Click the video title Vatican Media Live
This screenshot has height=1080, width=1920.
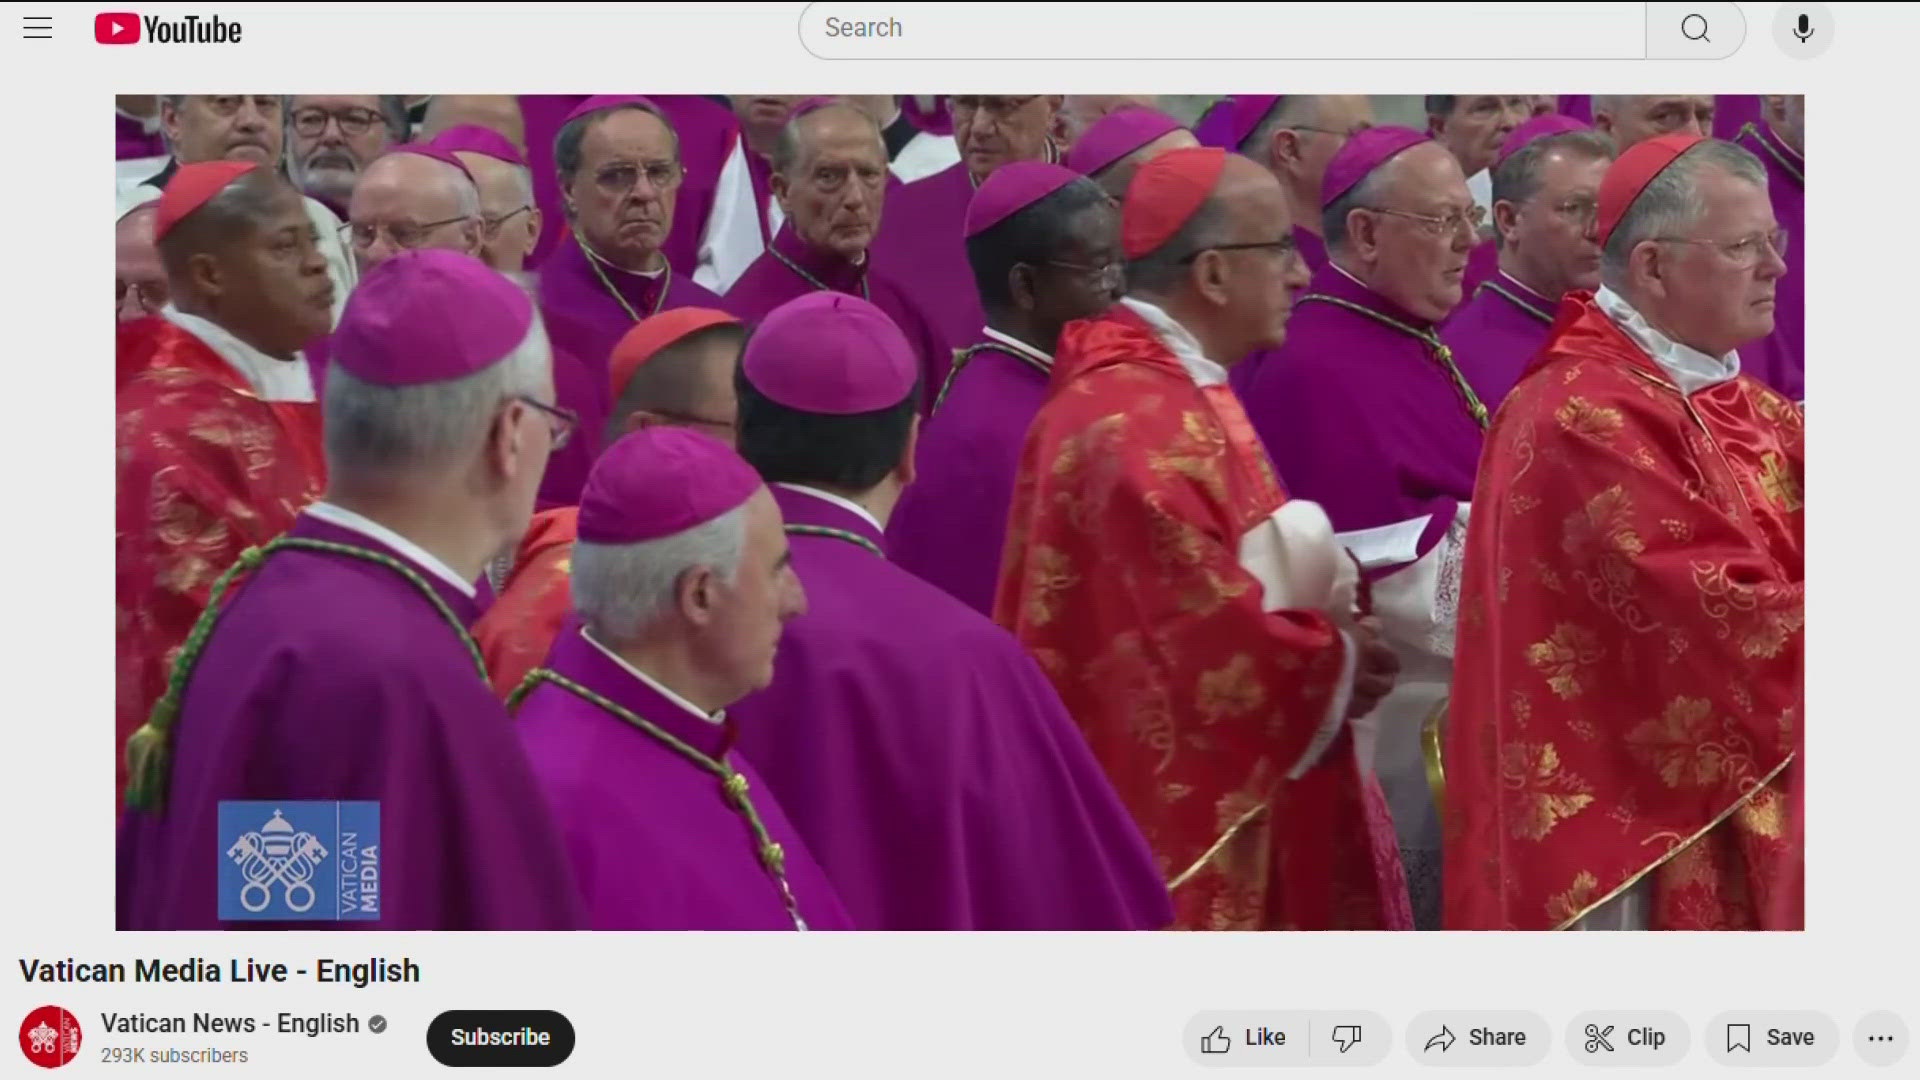point(219,971)
